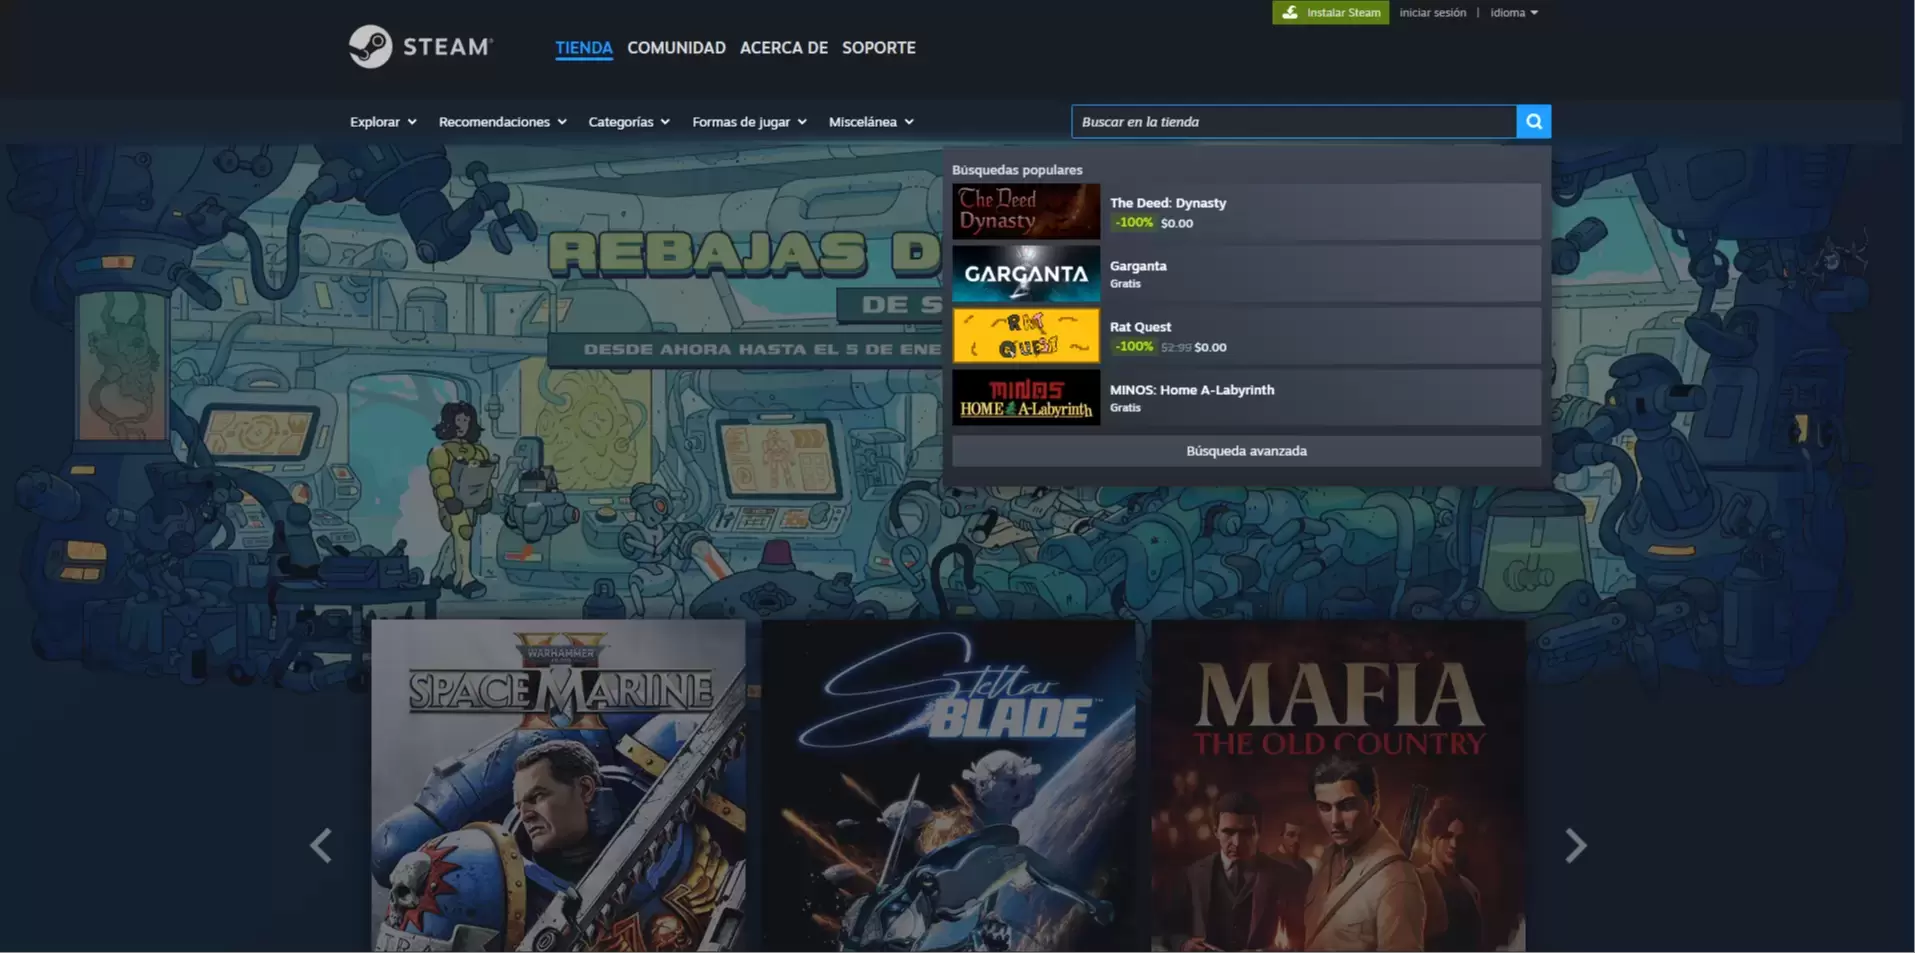Screen dimensions: 1915x953
Task: Go to previous carousel slide arrow
Action: (x=321, y=846)
